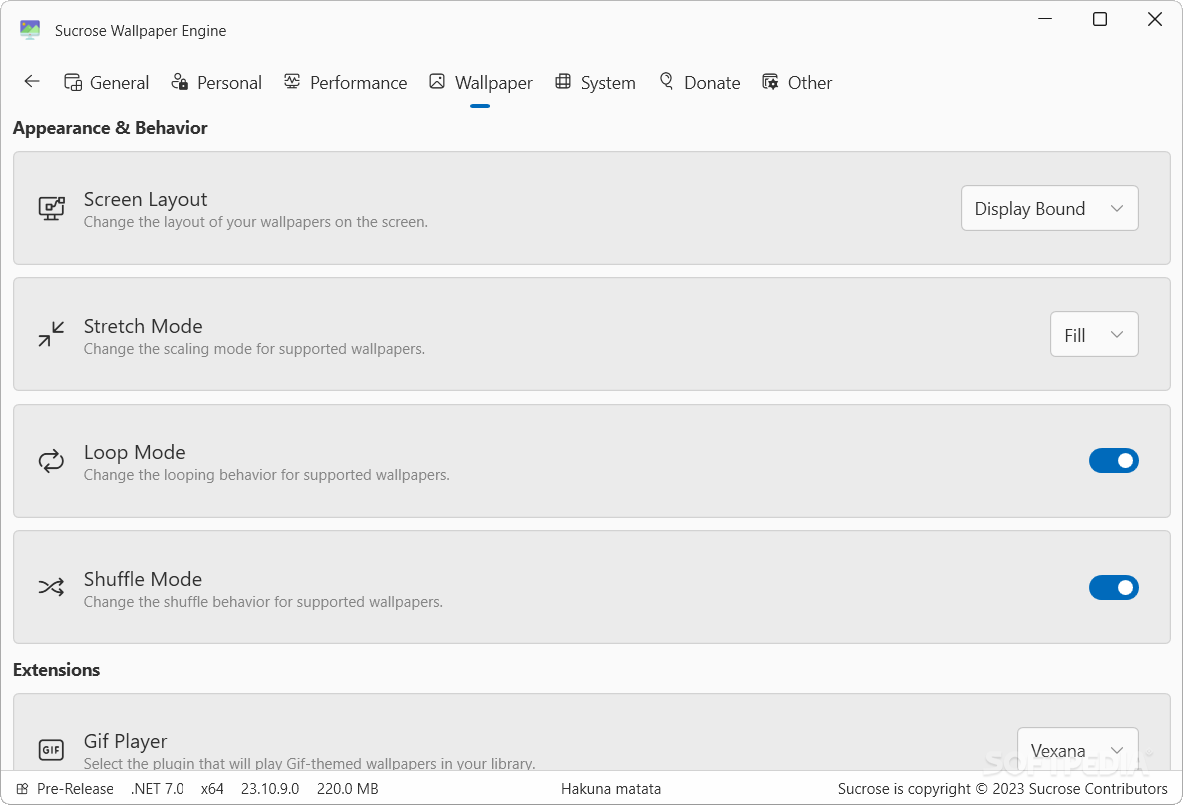This screenshot has height=805, width=1183.
Task: Click the Stretch Mode arrows icon
Action: point(51,334)
